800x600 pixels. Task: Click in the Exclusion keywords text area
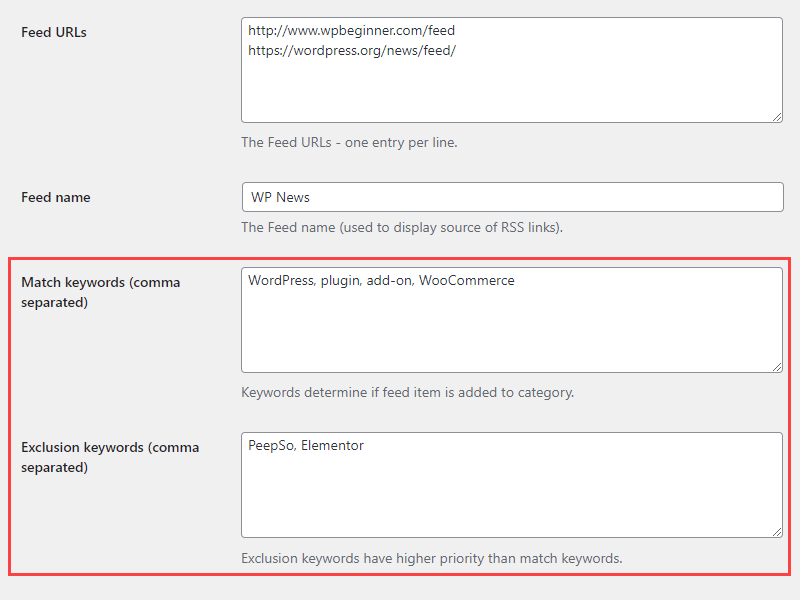pos(511,495)
